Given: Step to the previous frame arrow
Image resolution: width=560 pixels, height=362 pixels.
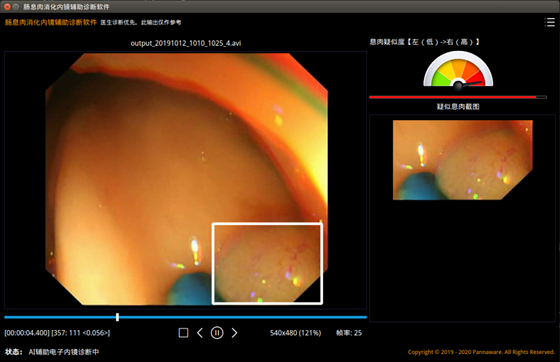Looking at the screenshot, I should coord(200,333).
